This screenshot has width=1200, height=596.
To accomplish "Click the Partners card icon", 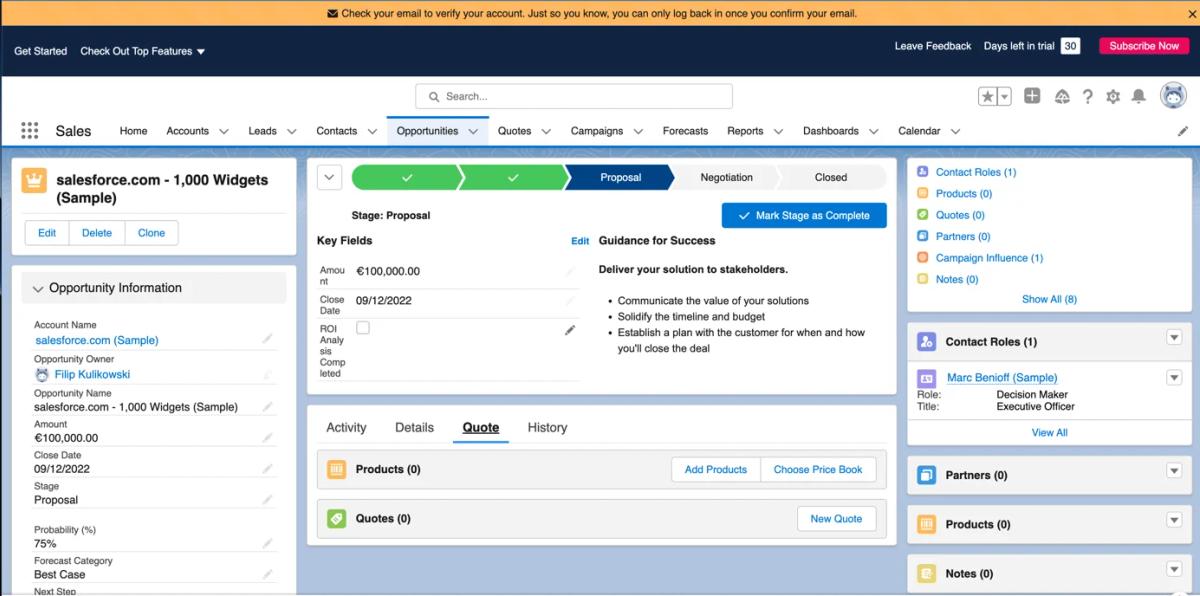I will click(x=926, y=475).
